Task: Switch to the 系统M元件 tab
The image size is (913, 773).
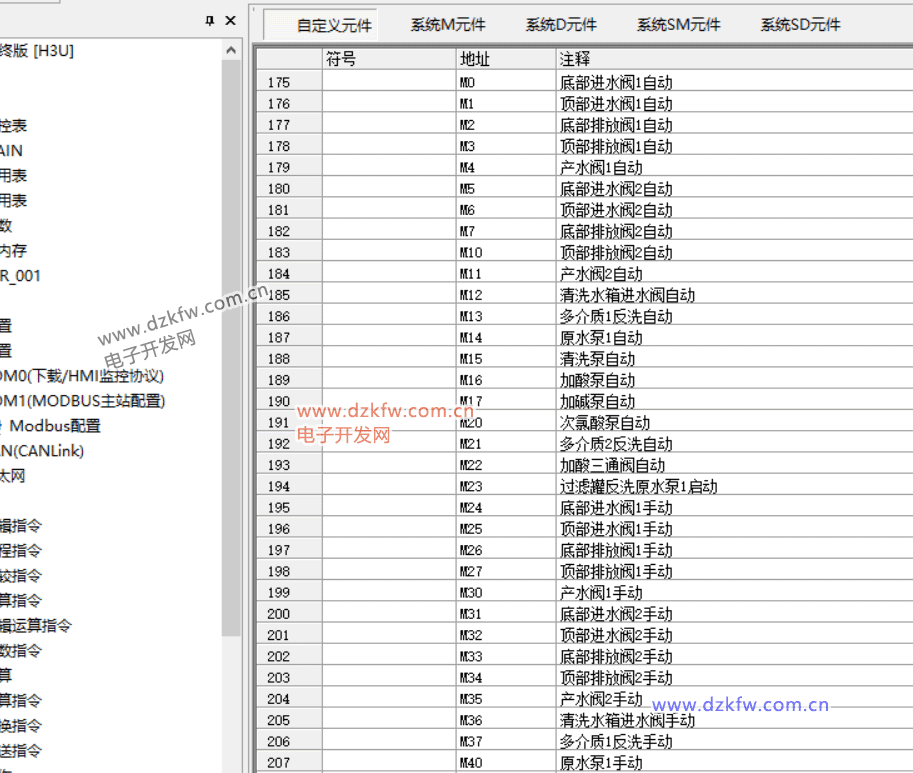Action: tap(447, 25)
